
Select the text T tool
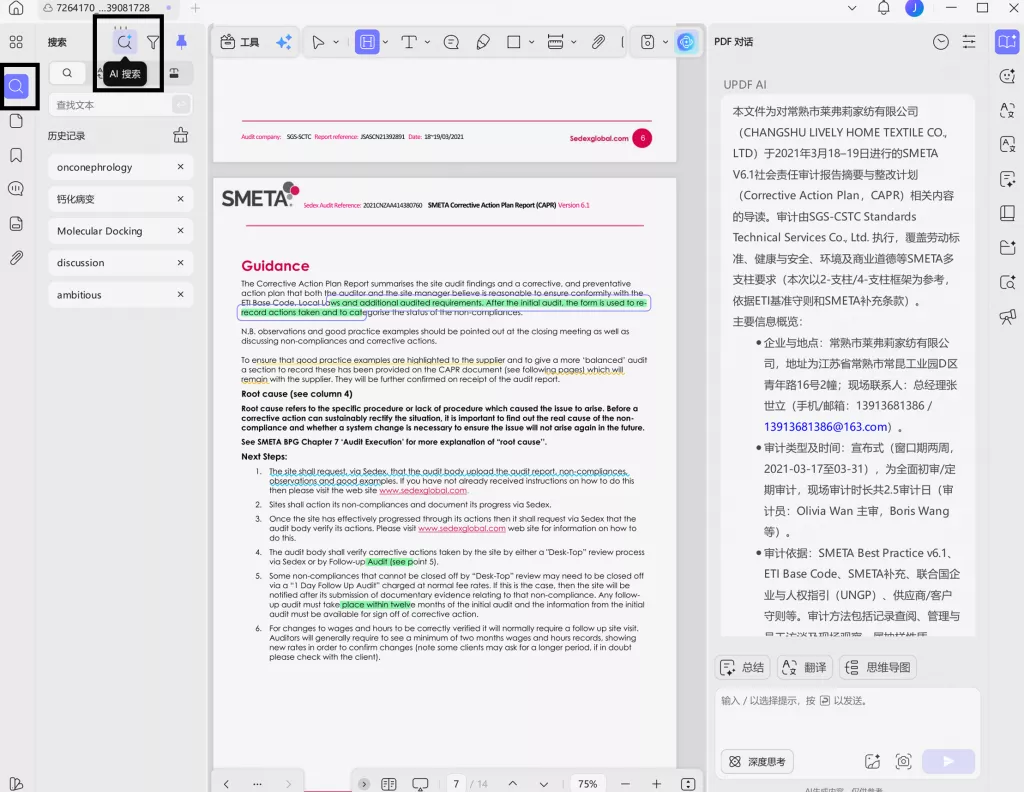click(x=409, y=42)
